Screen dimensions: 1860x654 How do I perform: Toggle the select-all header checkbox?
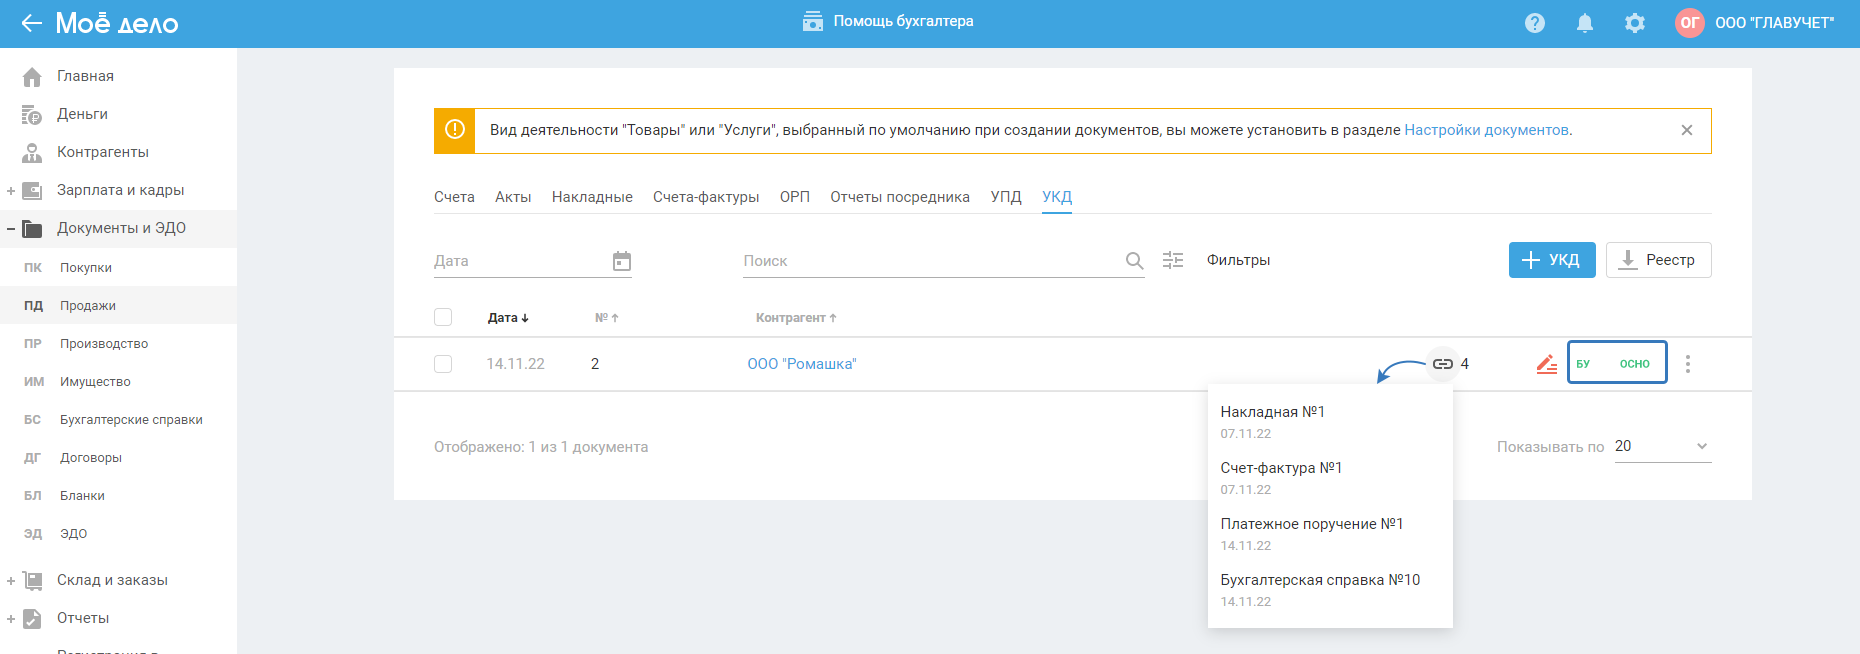[443, 318]
